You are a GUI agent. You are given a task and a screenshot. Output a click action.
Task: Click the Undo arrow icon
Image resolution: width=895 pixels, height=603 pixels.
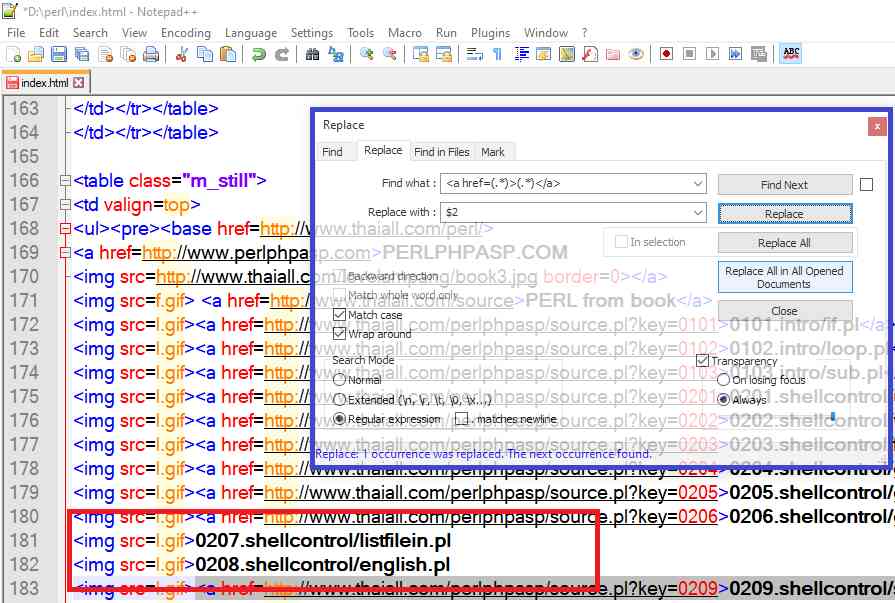pyautogui.click(x=259, y=54)
